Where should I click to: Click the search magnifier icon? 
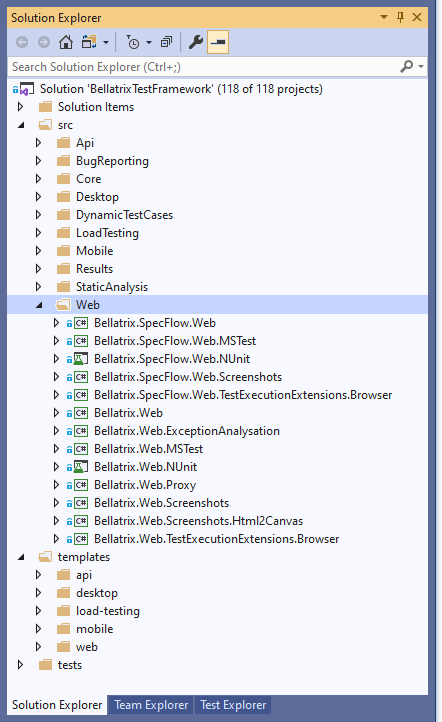coord(407,66)
